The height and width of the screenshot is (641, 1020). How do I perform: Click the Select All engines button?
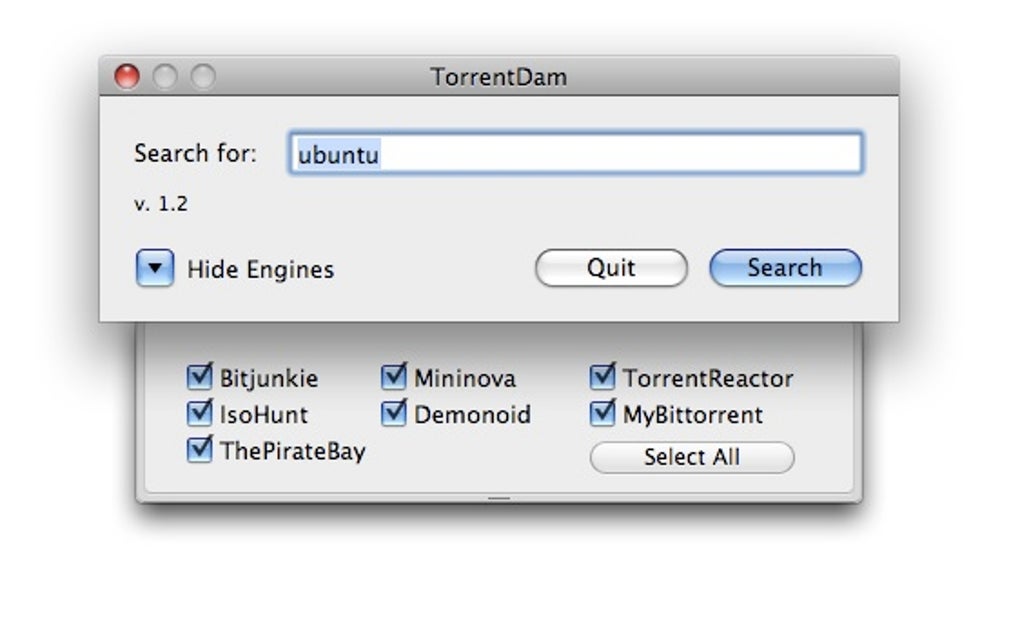click(691, 457)
